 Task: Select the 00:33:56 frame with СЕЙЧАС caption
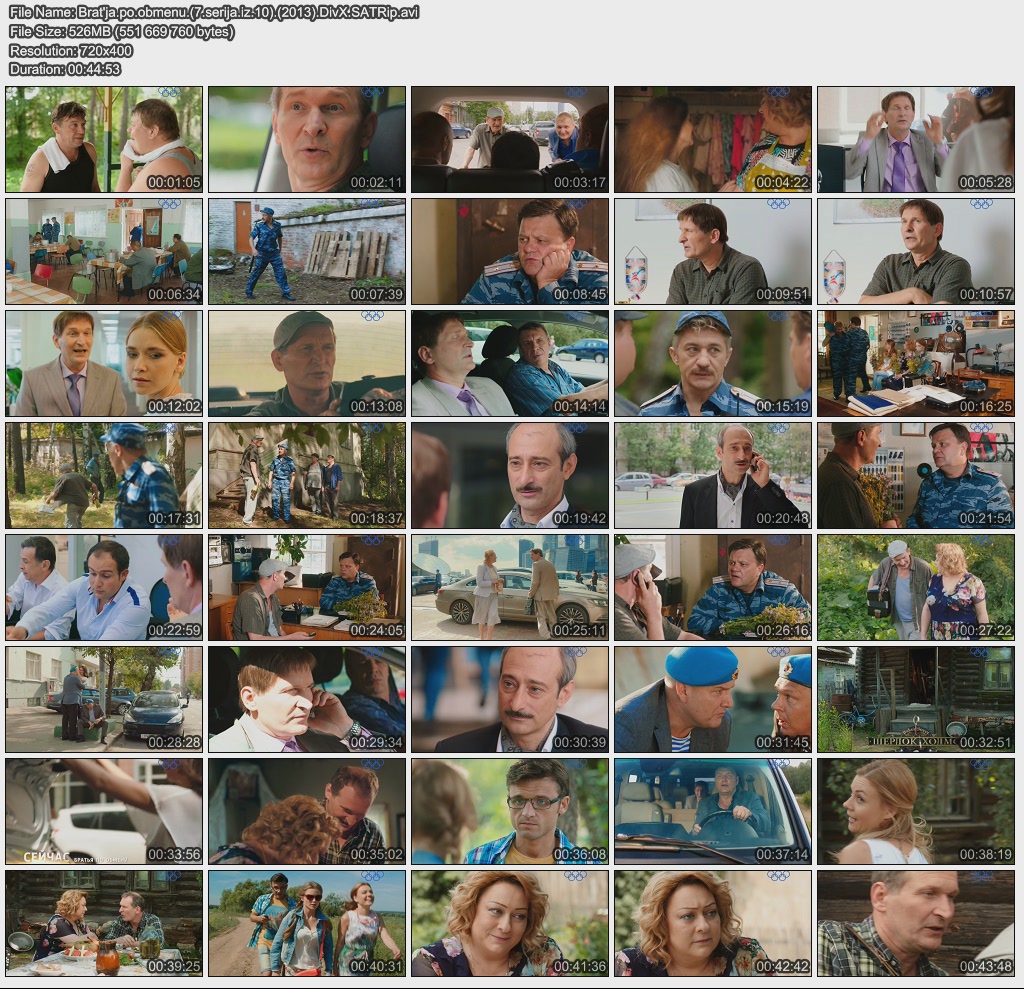point(104,811)
